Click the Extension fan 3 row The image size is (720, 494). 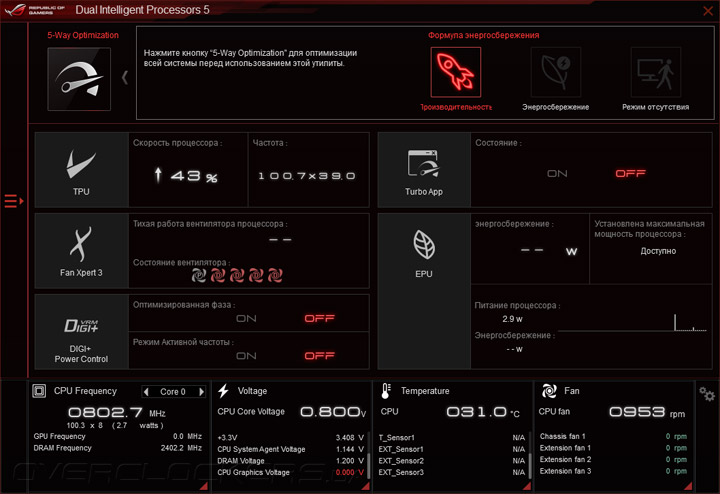613,471
